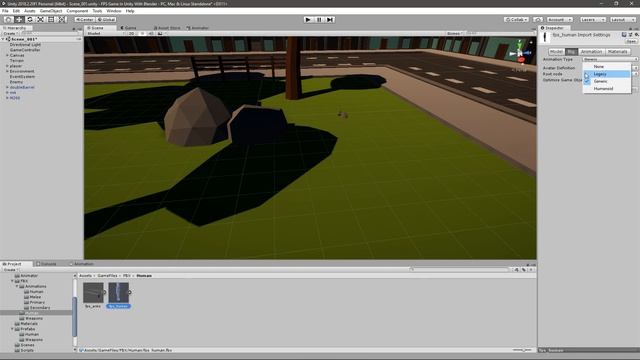Screen dimensions: 640x360
Task: Open the Layout dropdown
Action: tap(622, 20)
